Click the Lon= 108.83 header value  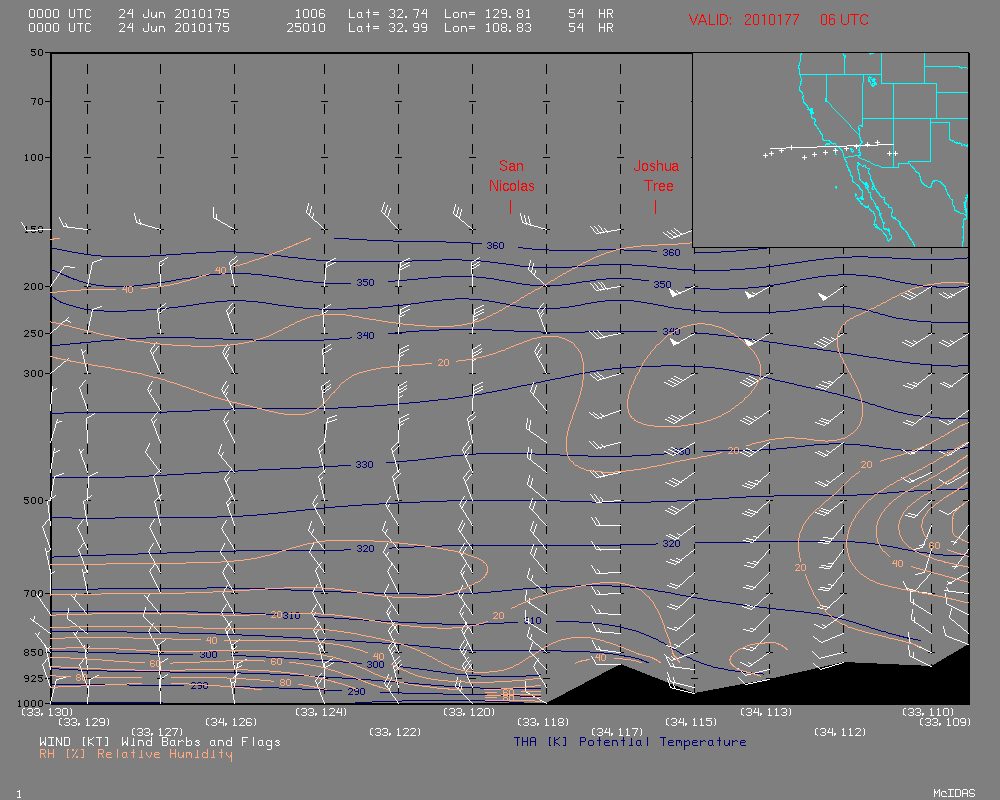click(488, 27)
